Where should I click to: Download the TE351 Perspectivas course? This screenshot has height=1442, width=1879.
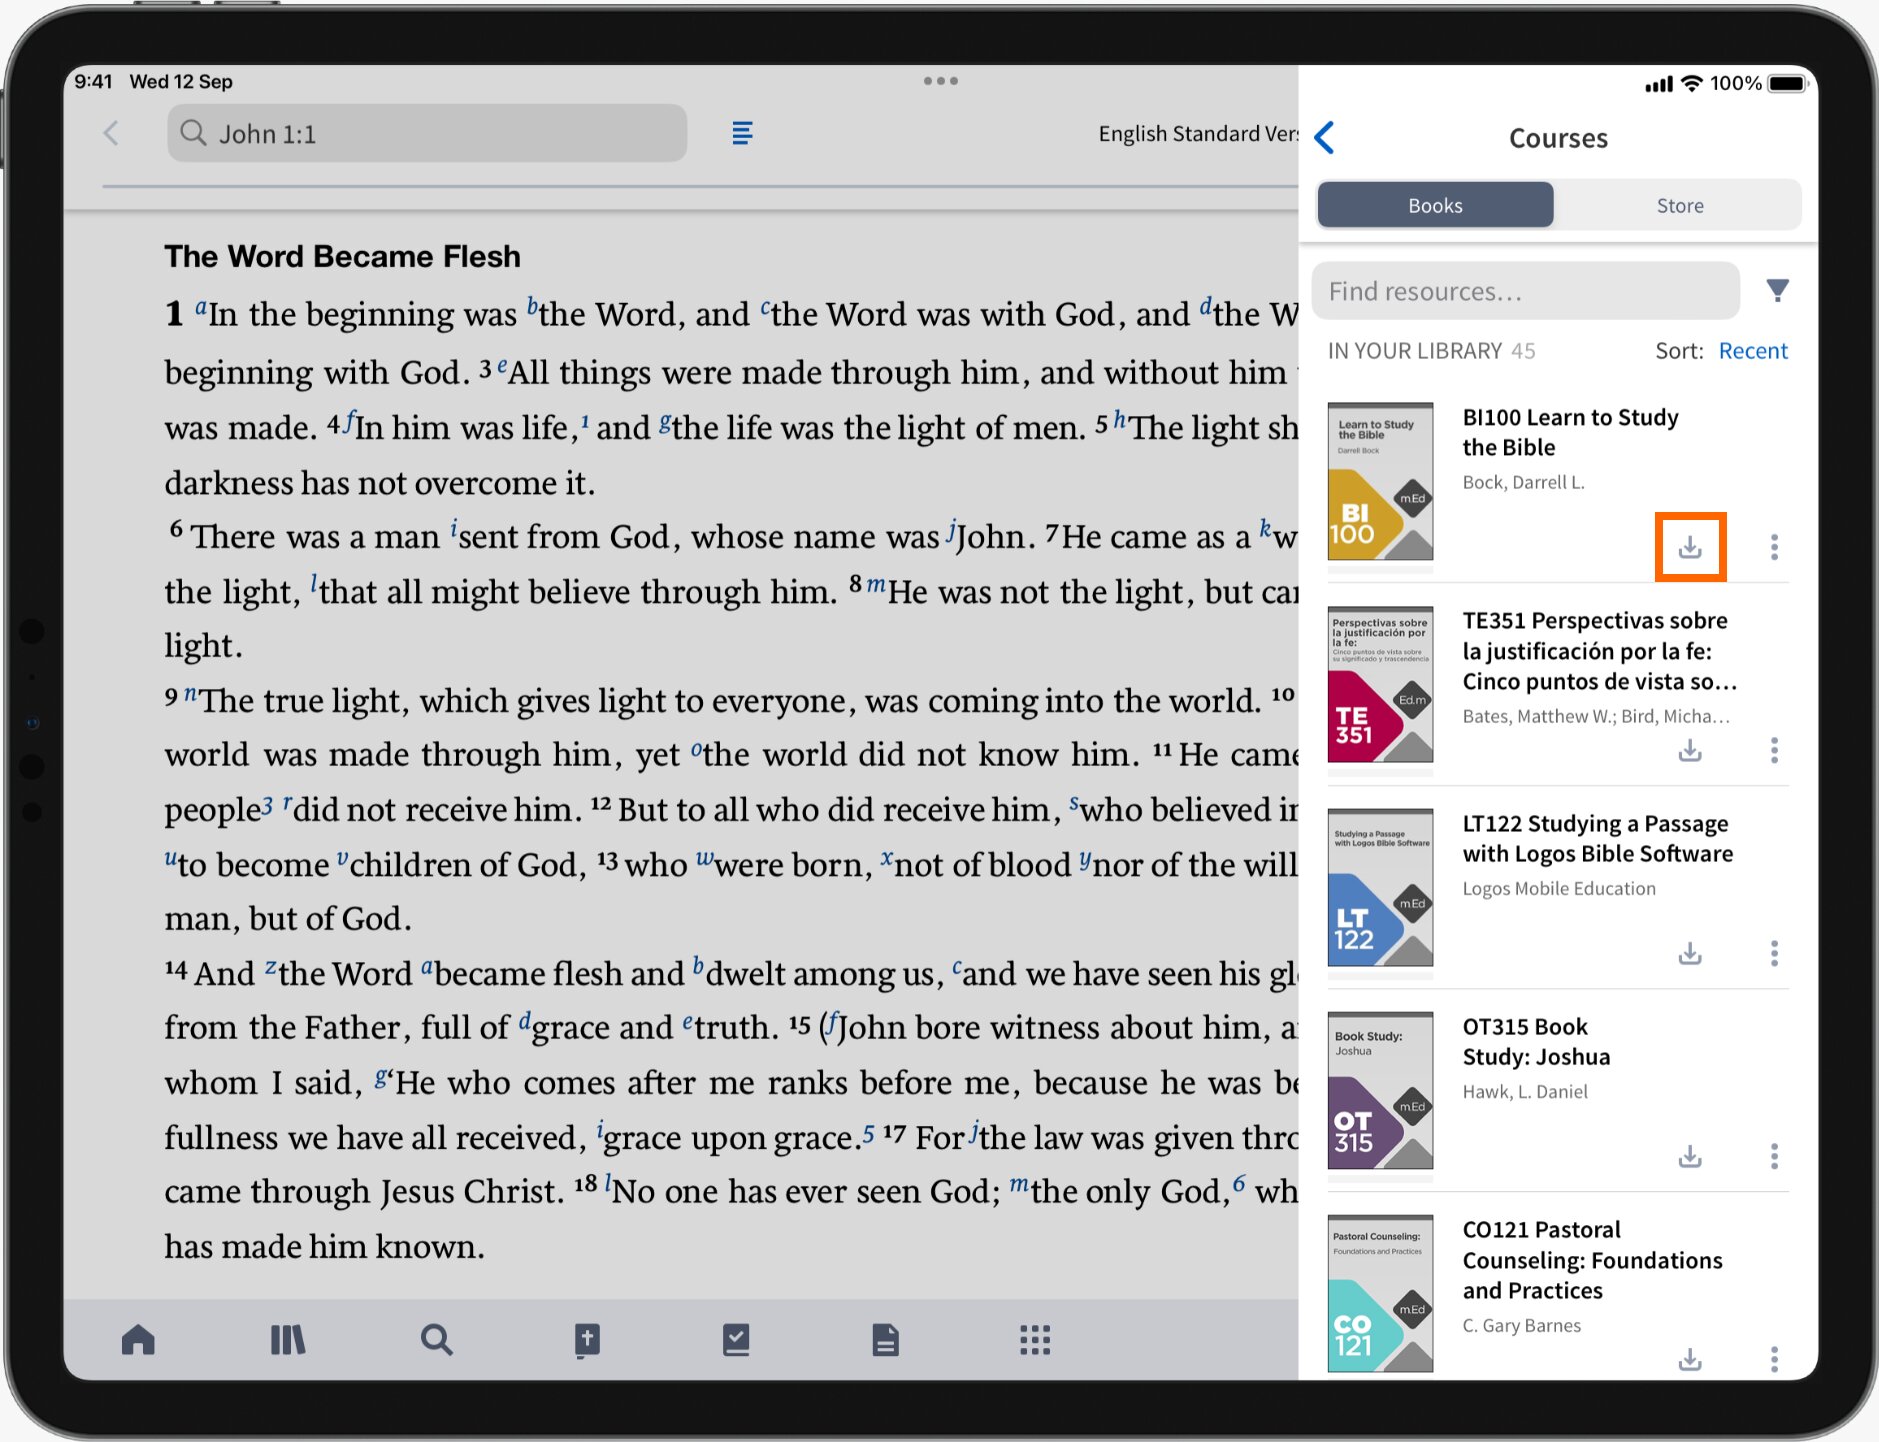point(1690,750)
